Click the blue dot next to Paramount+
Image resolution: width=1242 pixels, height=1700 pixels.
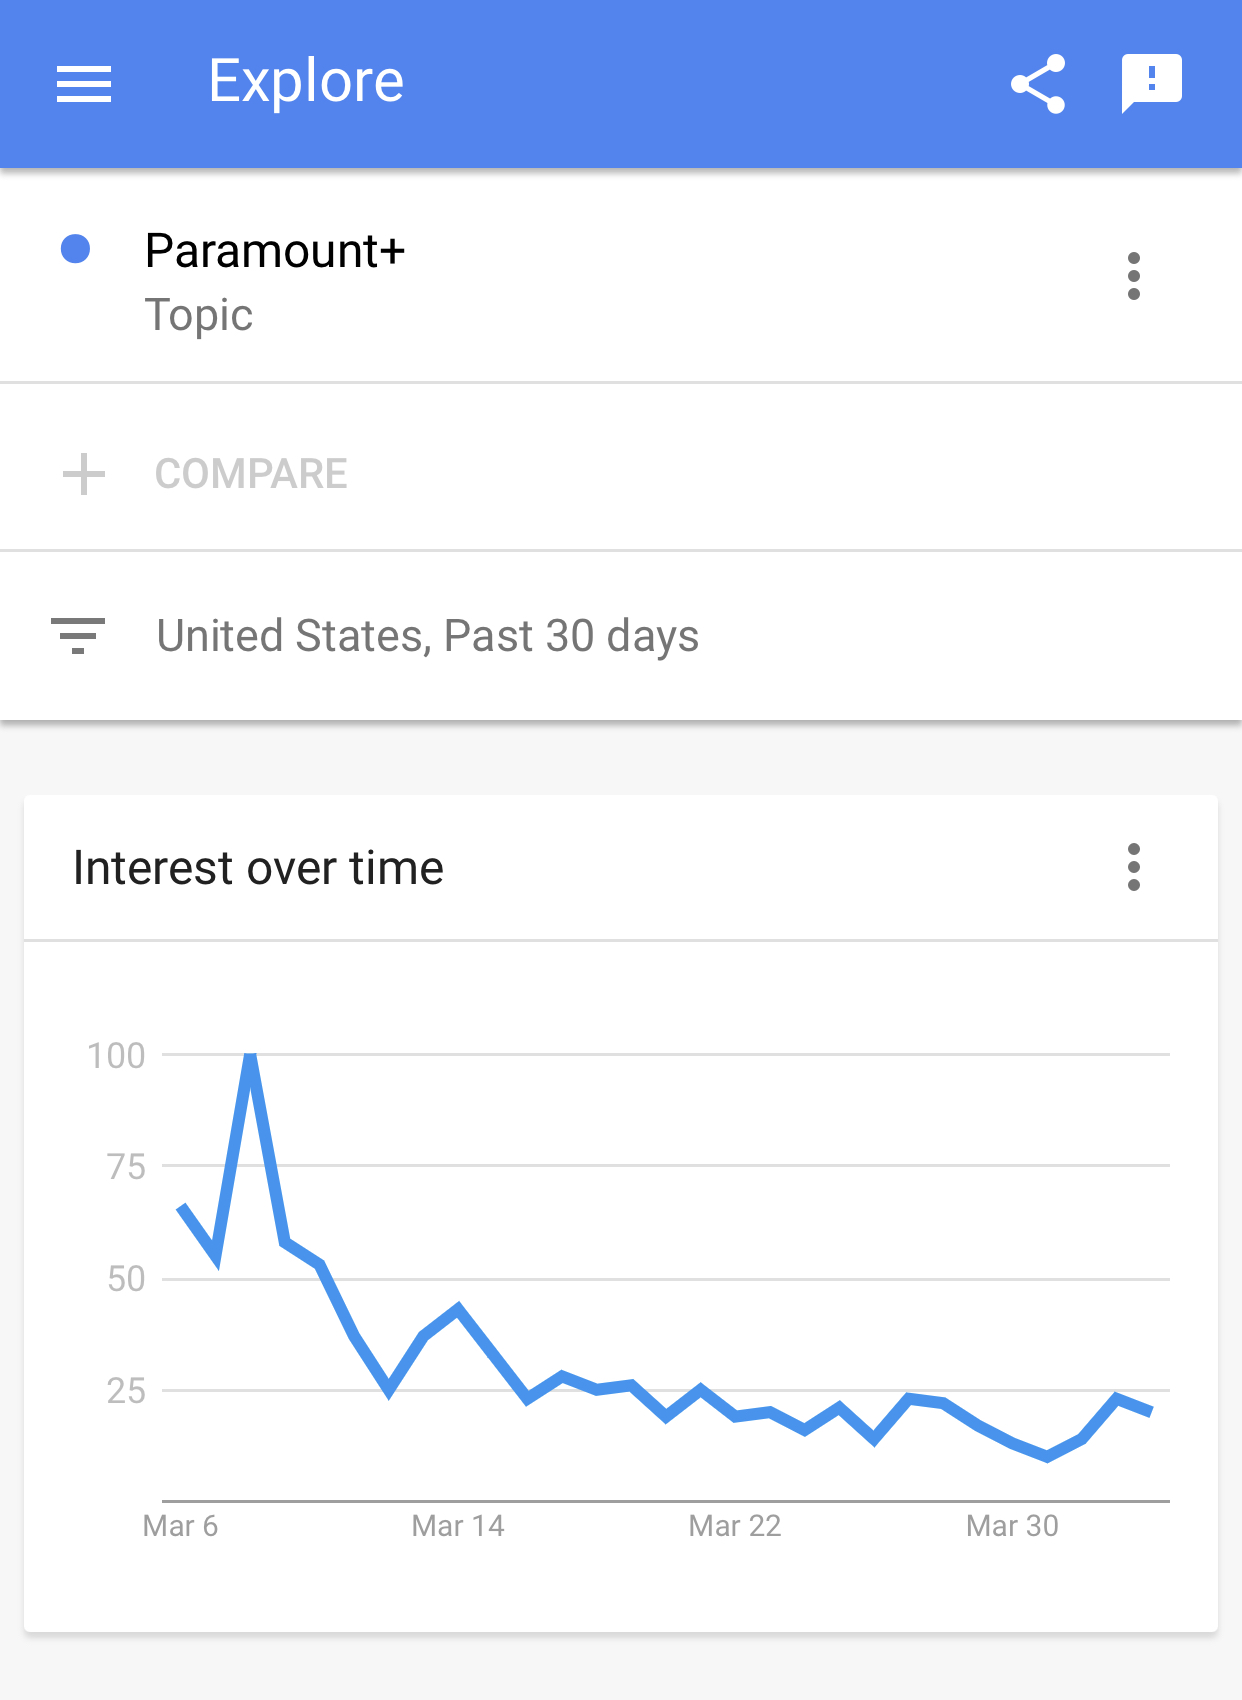[x=76, y=249]
